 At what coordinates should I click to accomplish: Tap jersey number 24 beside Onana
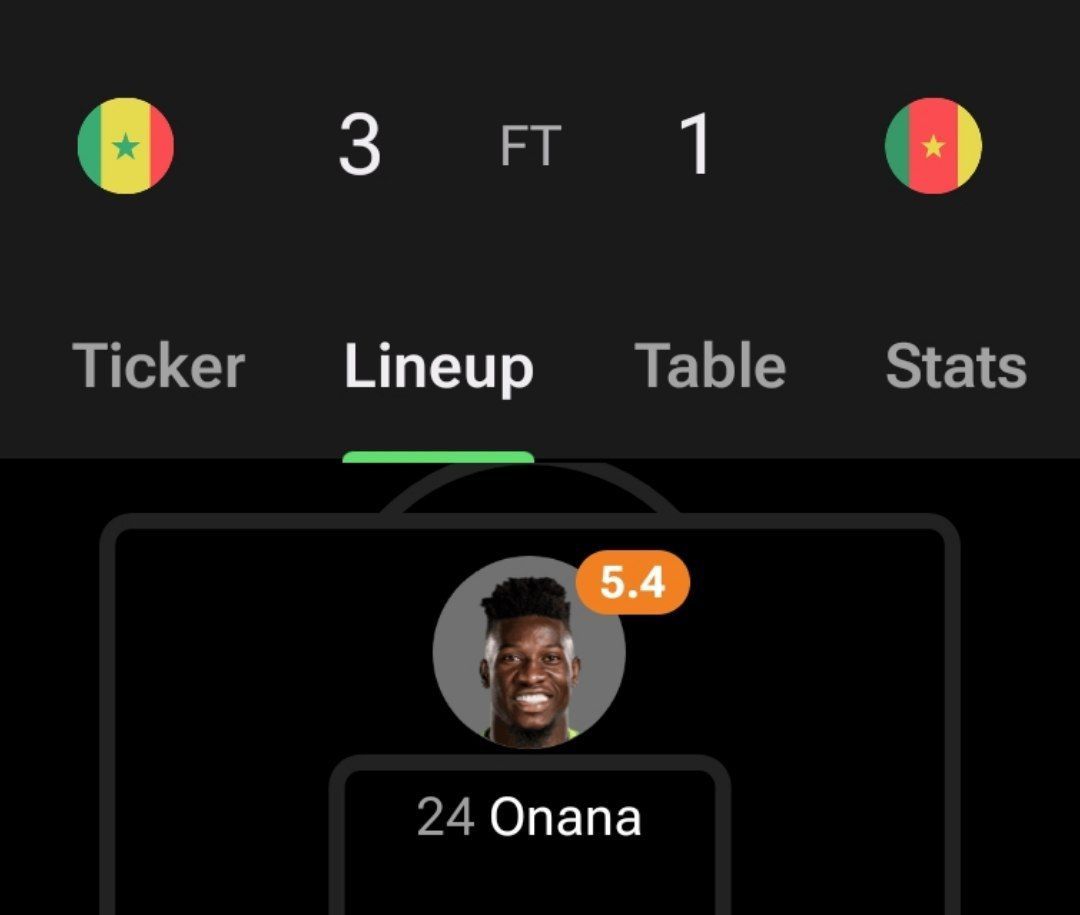446,817
